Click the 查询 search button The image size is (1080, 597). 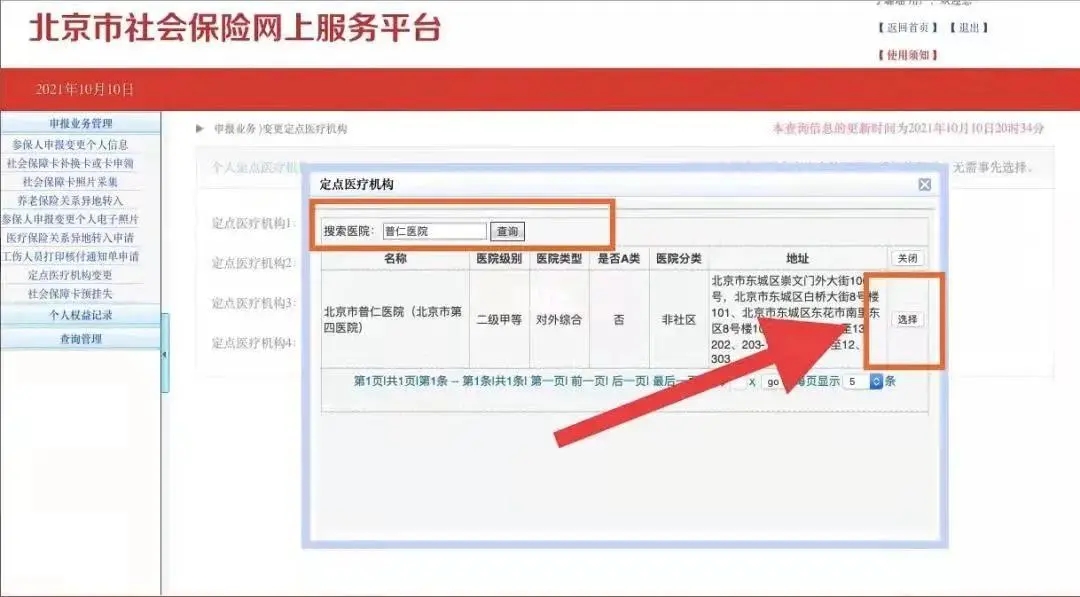click(508, 231)
